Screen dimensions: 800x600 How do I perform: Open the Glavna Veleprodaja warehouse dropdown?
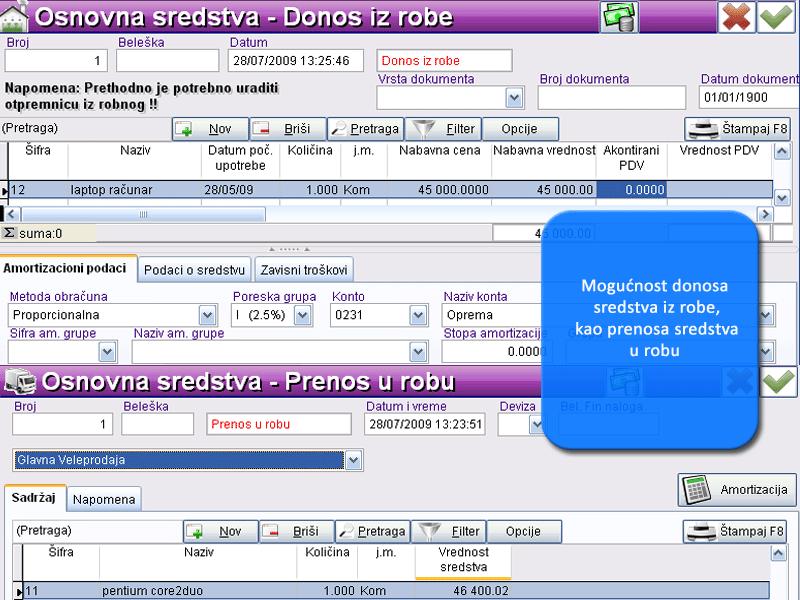point(353,460)
